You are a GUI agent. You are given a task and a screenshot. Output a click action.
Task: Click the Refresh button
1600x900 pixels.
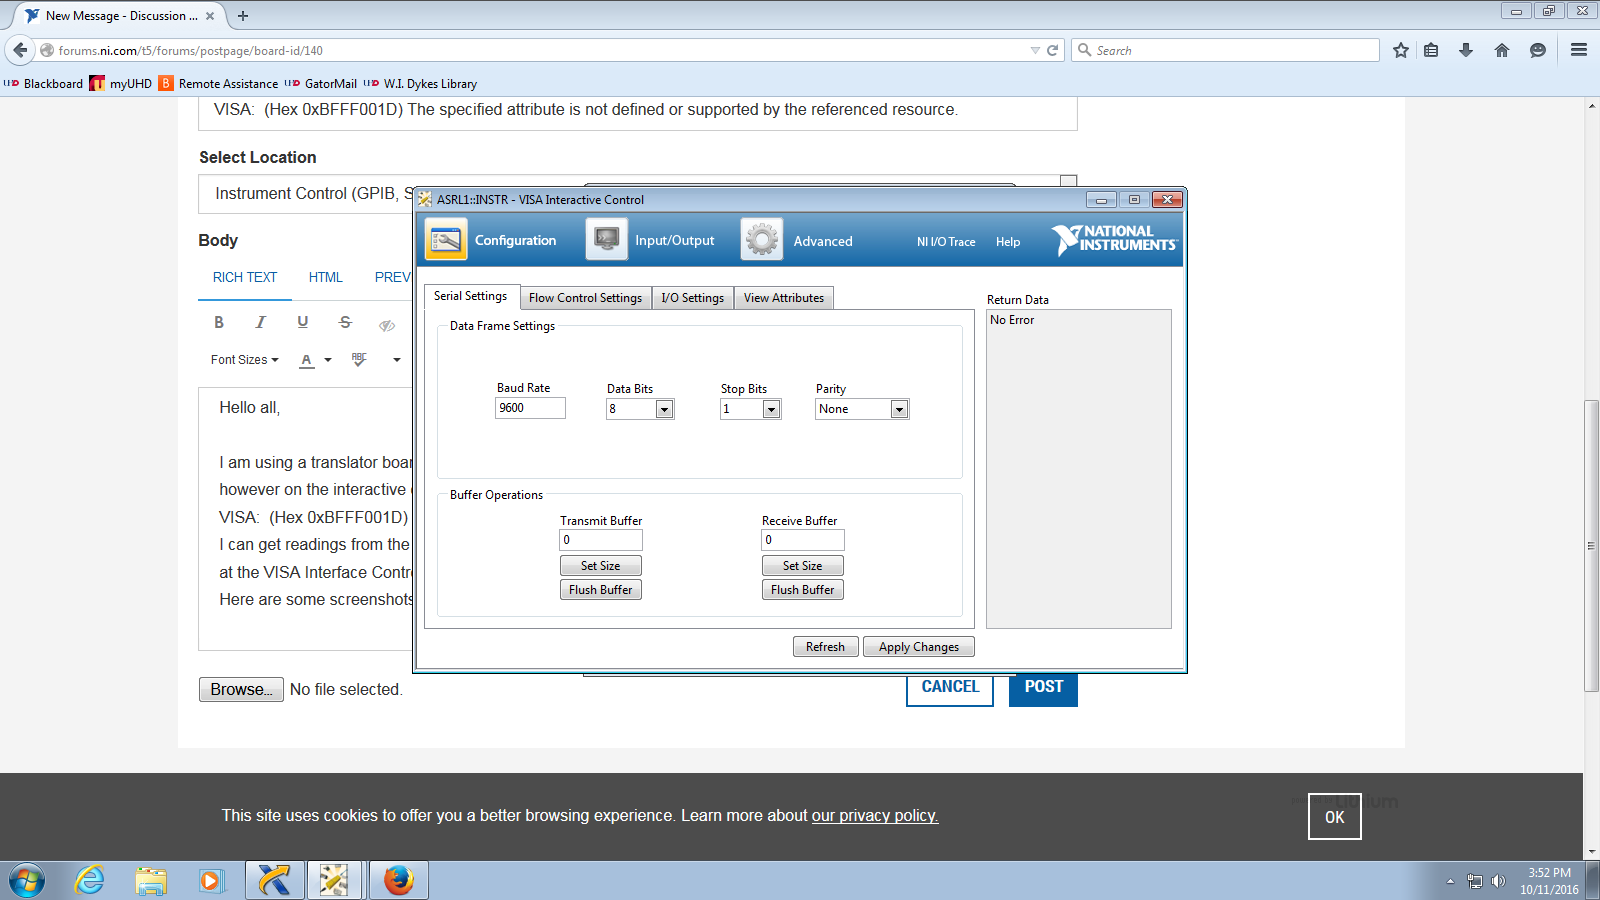[826, 647]
